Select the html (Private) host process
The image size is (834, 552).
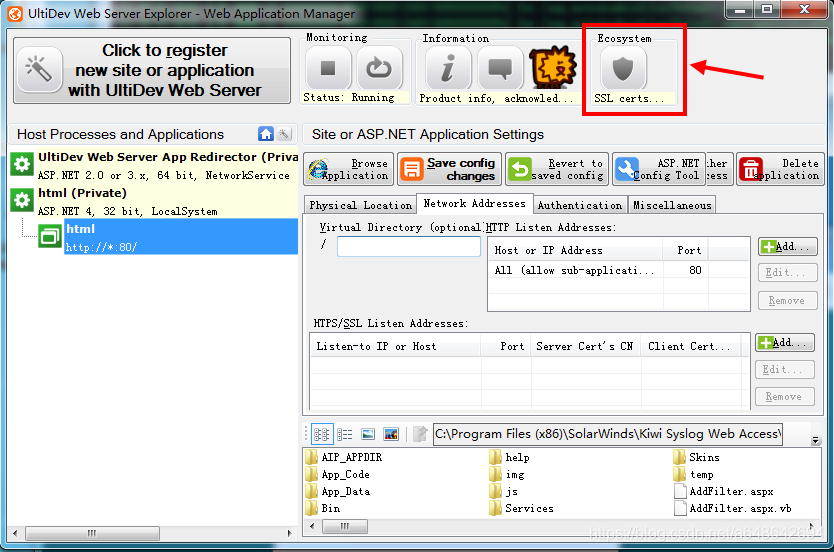tap(154, 202)
